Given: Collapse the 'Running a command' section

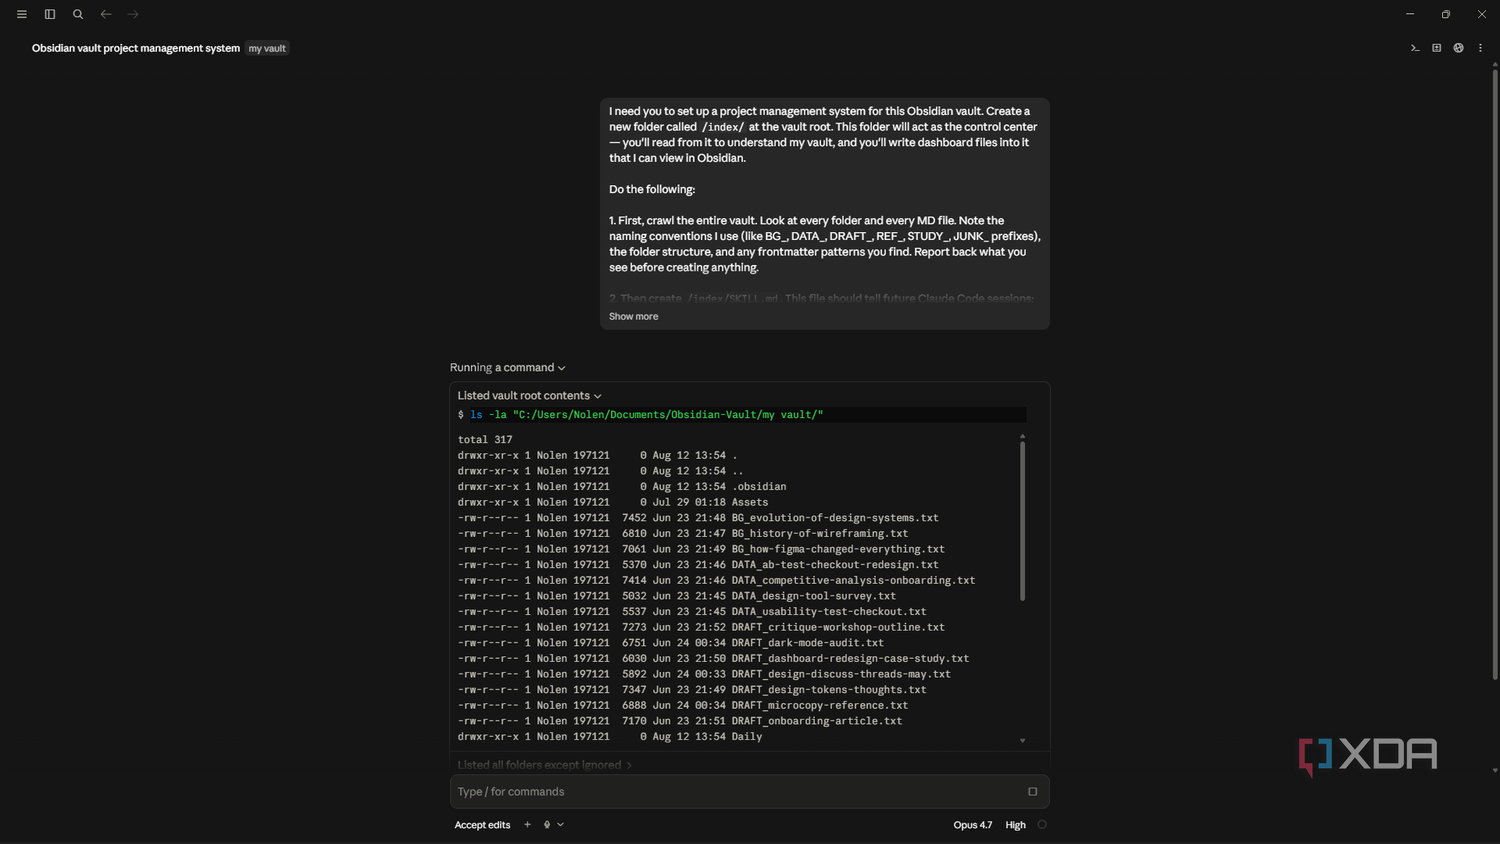Looking at the screenshot, I should 508,368.
